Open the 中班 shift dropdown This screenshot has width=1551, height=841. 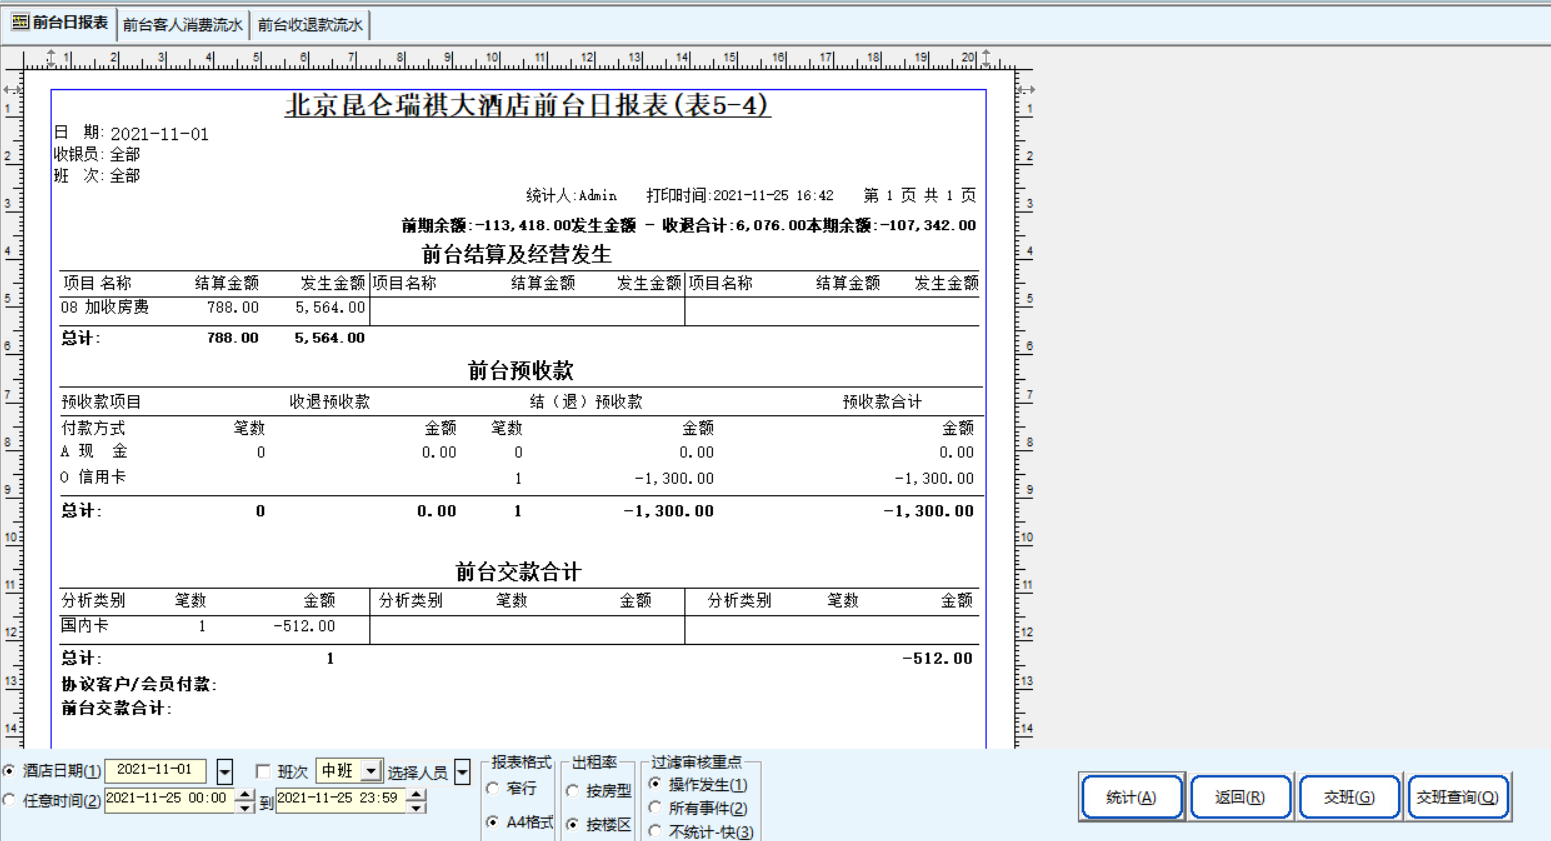pos(371,771)
